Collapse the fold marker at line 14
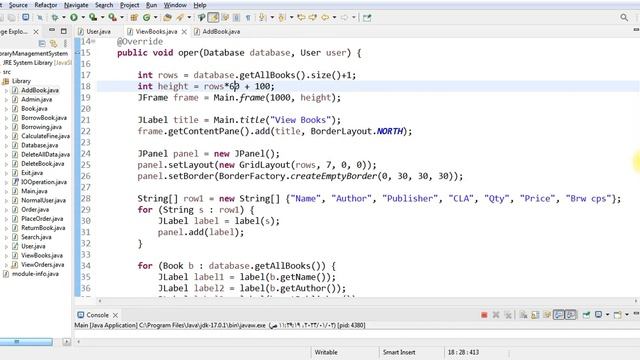The image size is (640, 360). (93, 41)
